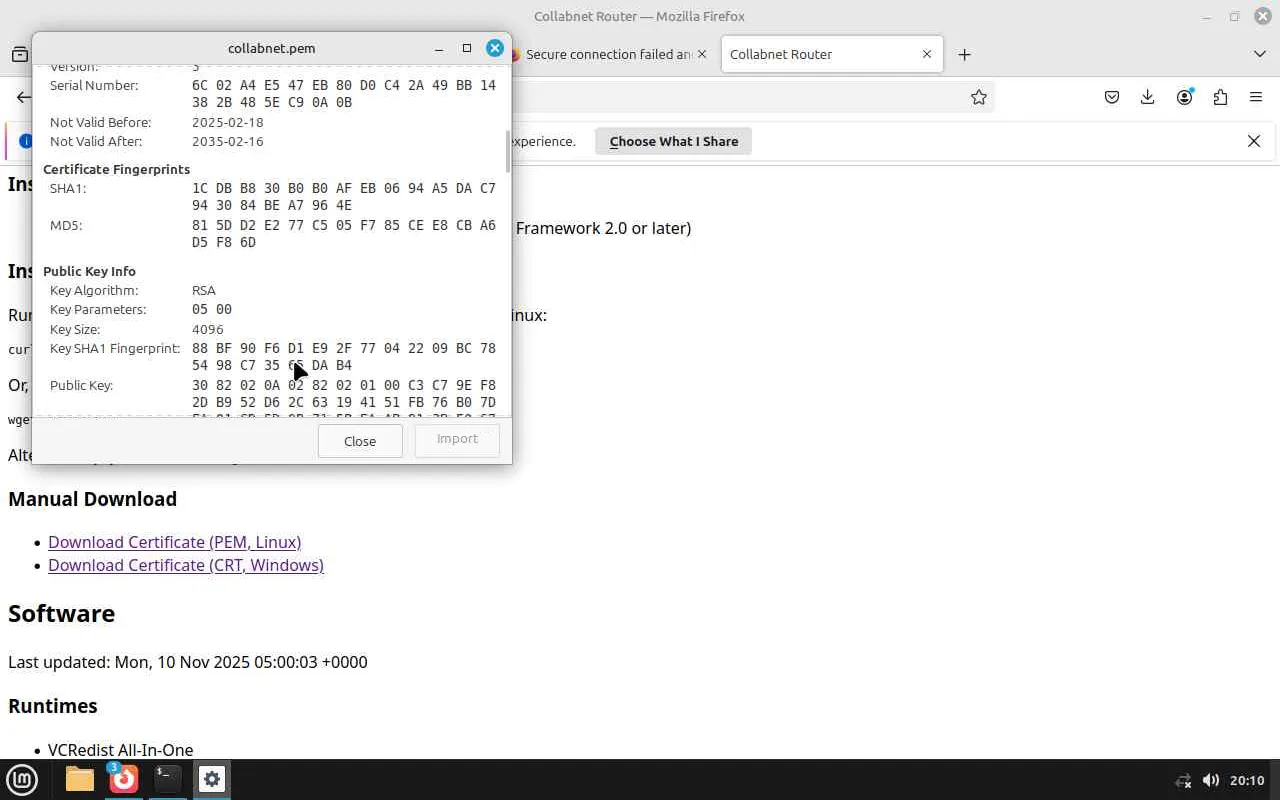Minimize the Firefox browser window

(1207, 16)
